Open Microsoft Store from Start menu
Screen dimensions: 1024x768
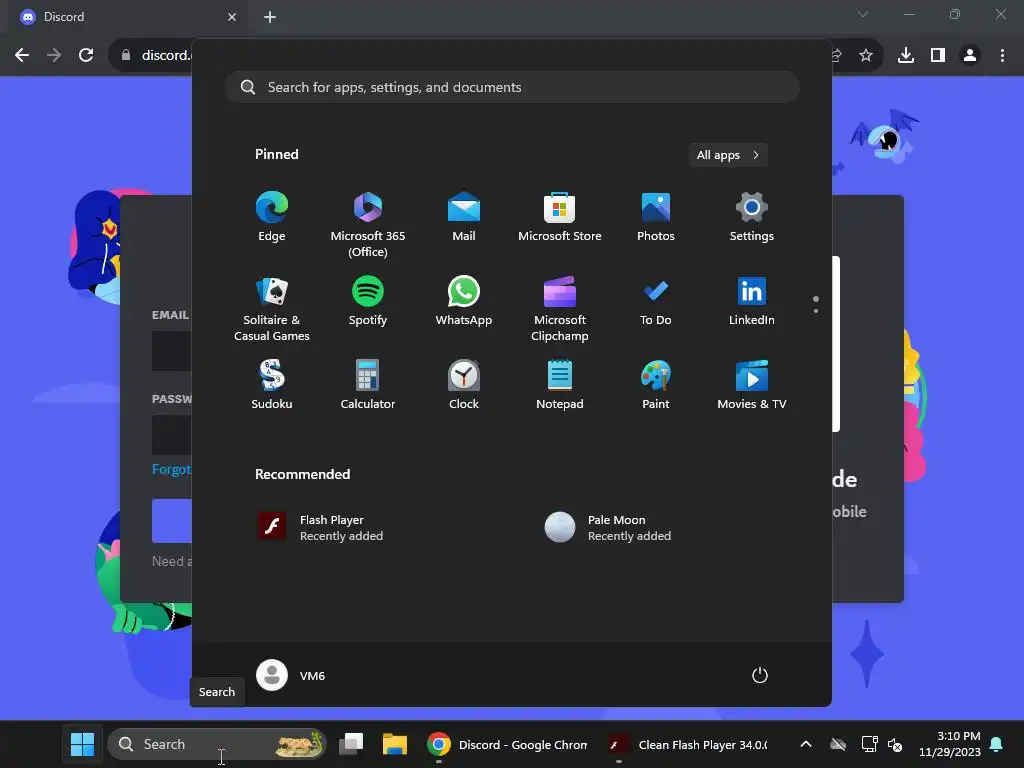[560, 217]
